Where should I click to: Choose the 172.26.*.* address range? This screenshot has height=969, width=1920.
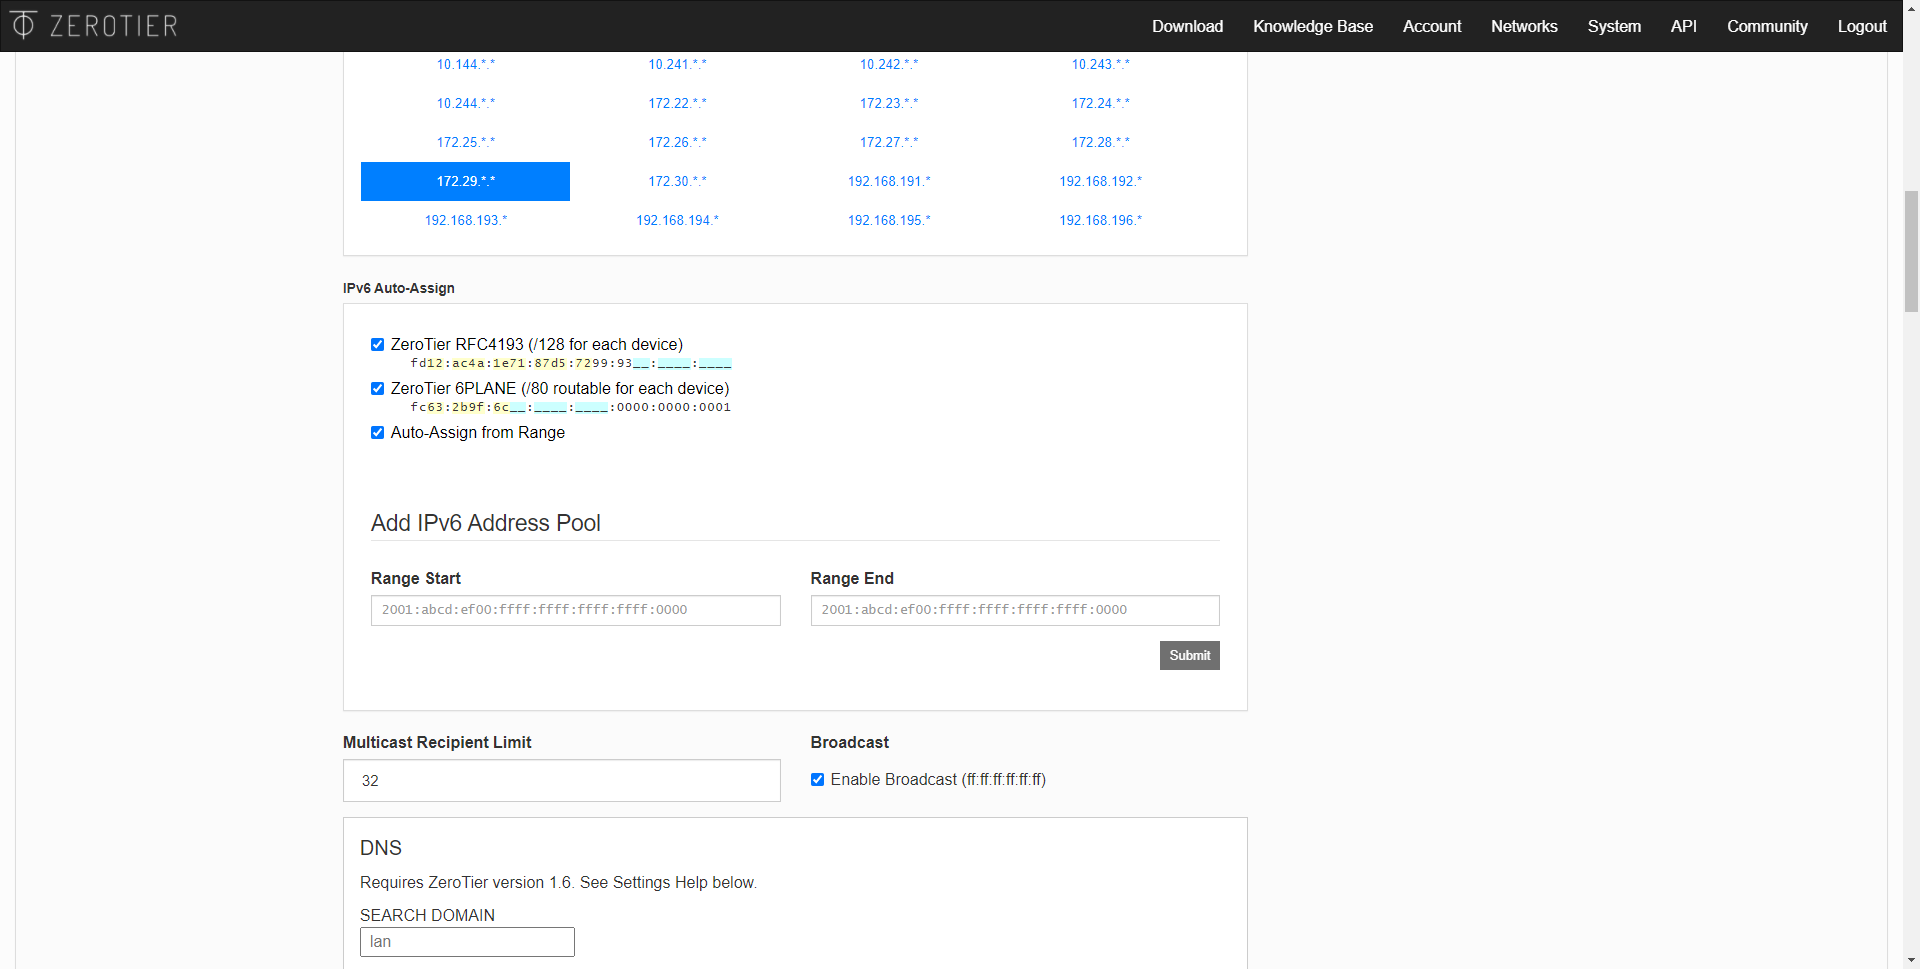tap(677, 142)
